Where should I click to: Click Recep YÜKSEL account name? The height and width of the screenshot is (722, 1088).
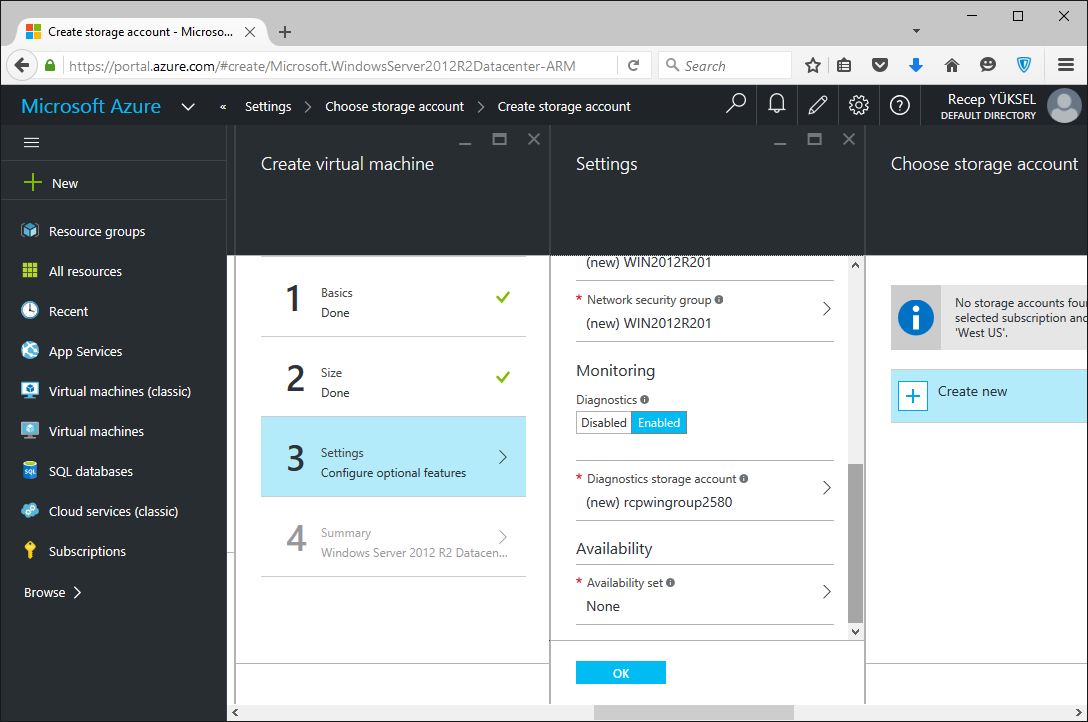point(991,99)
